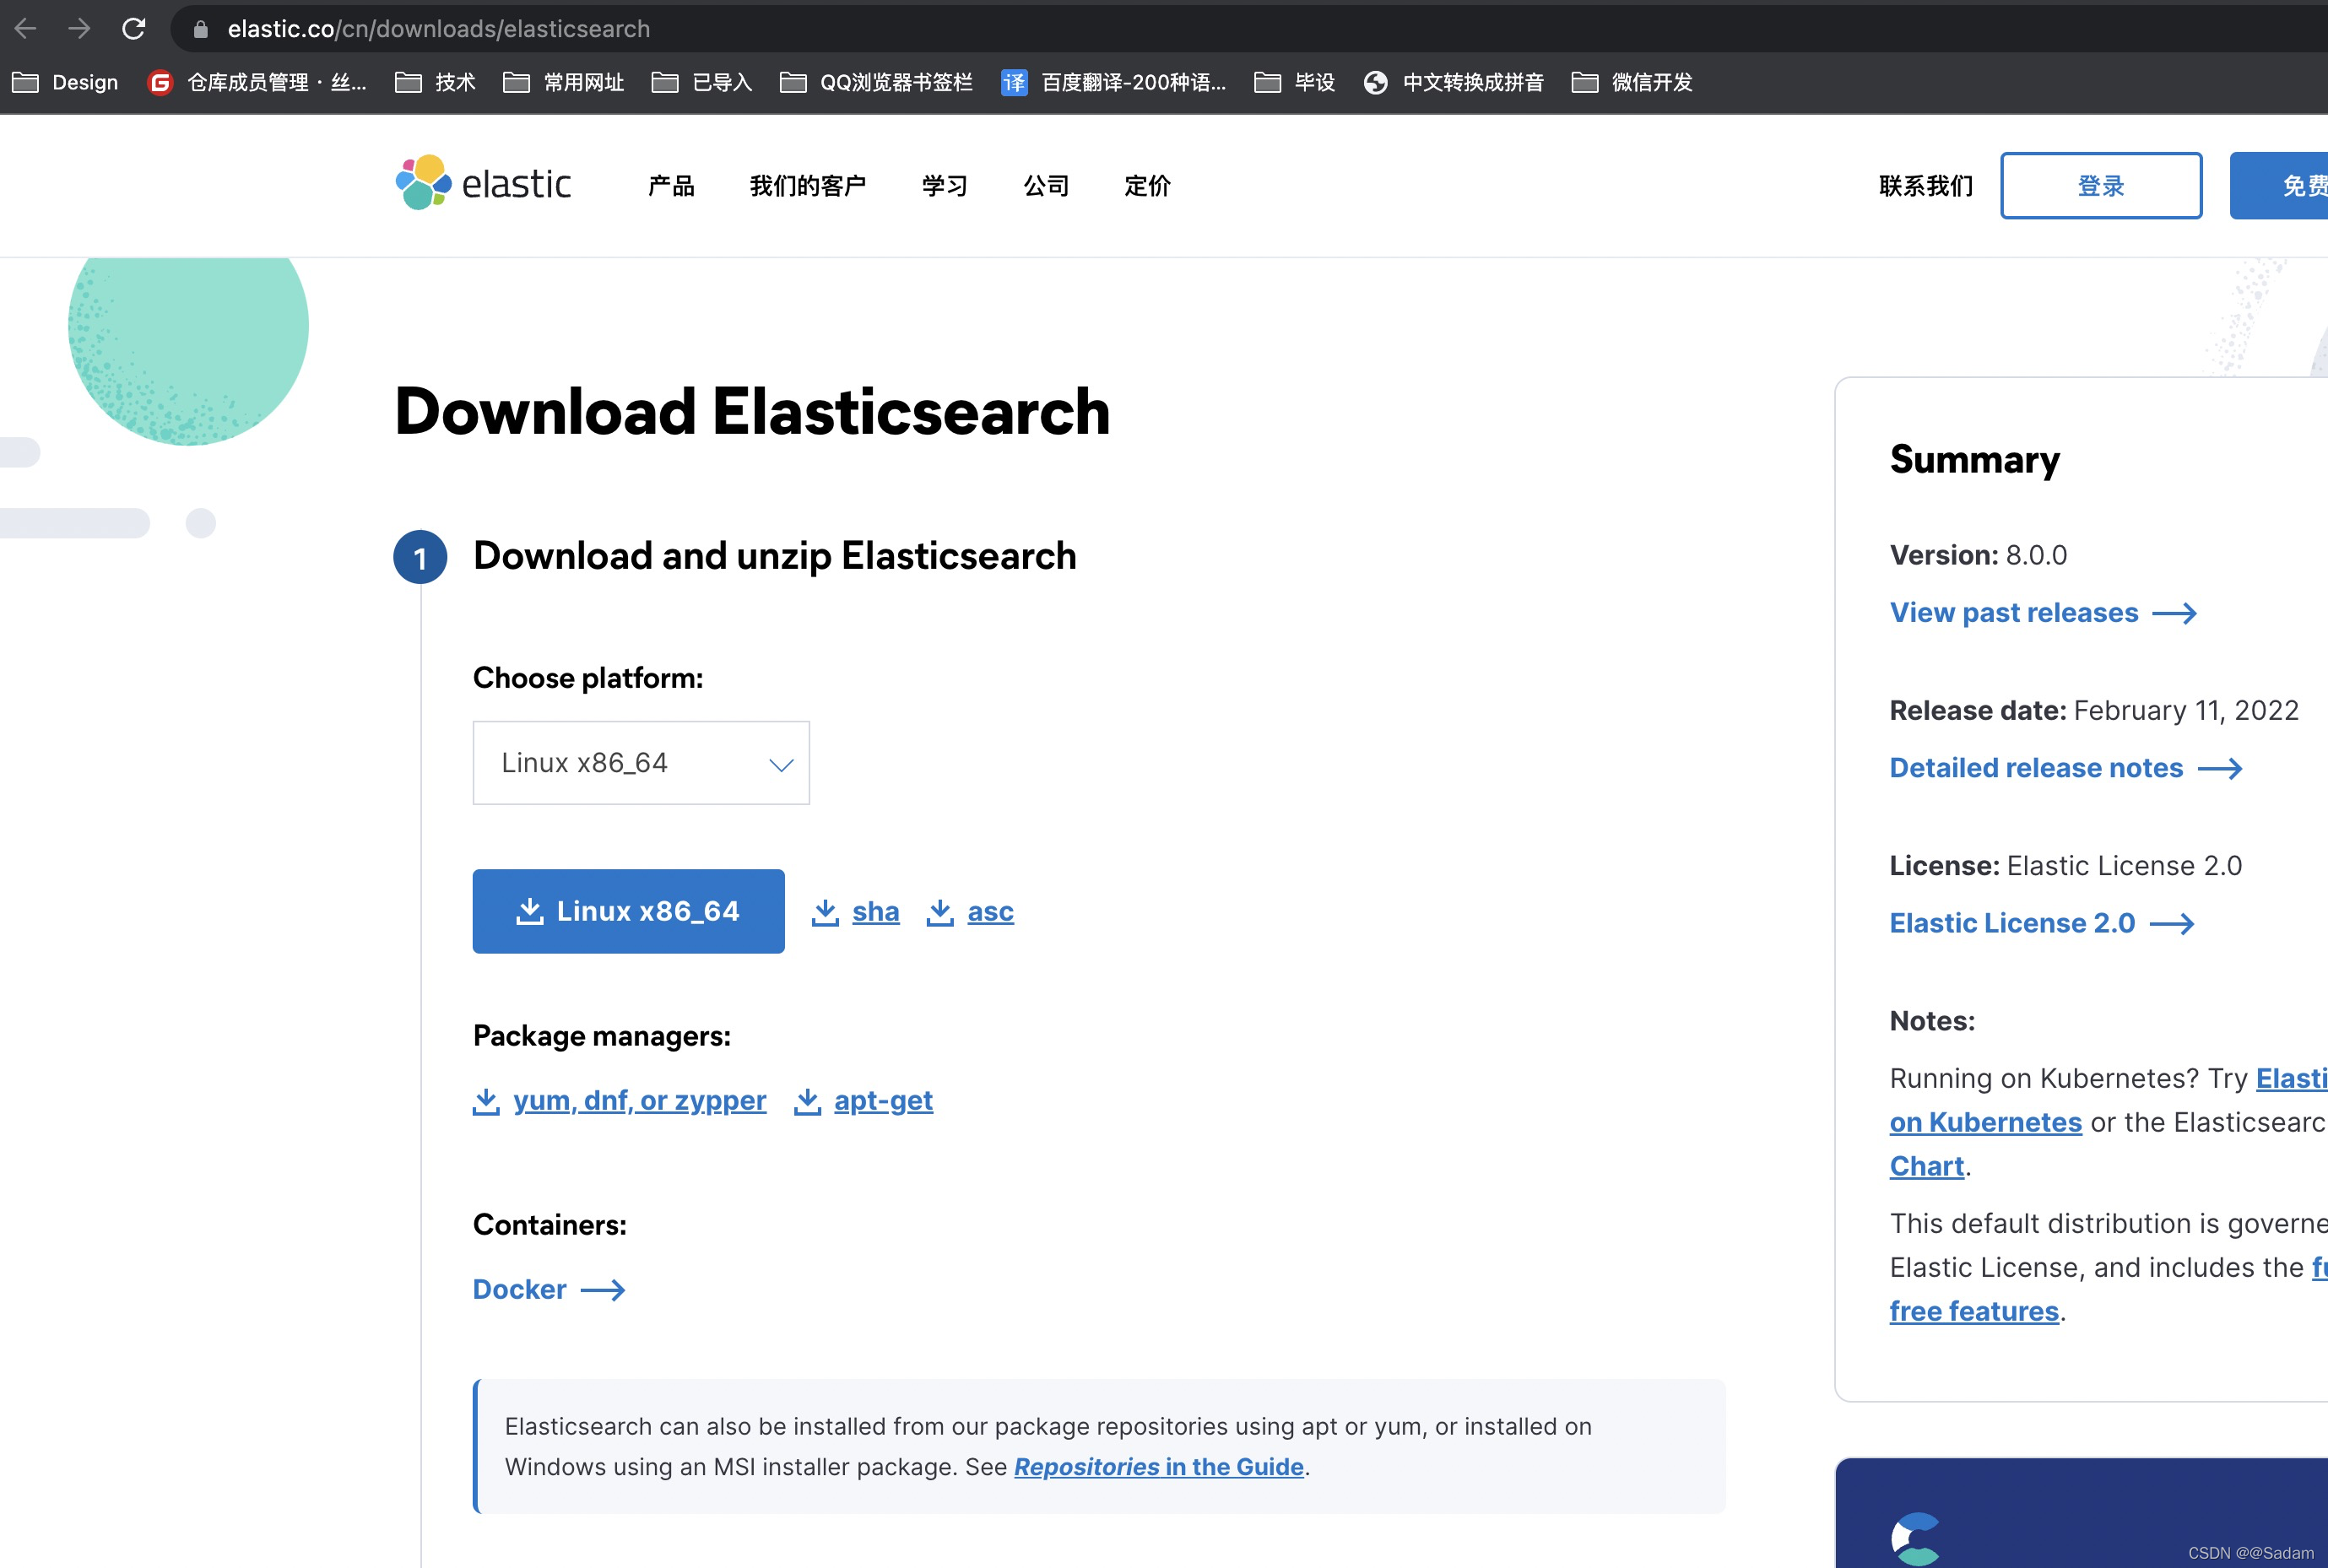This screenshot has height=1568, width=2328.
Task: Download the Linux x86_64 package button
Action: [x=628, y=911]
